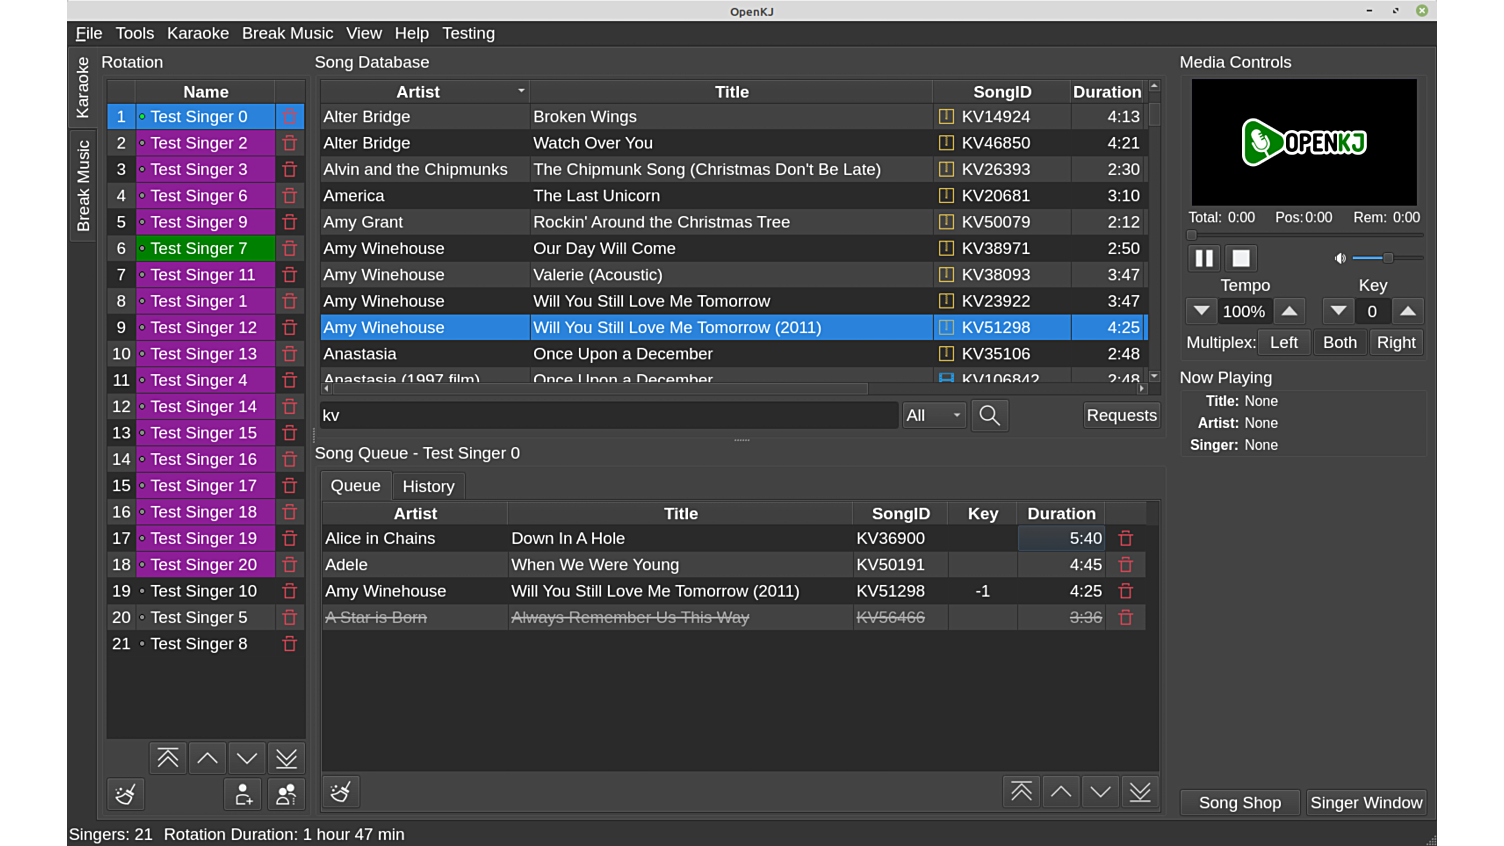1504x846 pixels.
Task: Move rotation singer to bottom
Action: point(286,758)
